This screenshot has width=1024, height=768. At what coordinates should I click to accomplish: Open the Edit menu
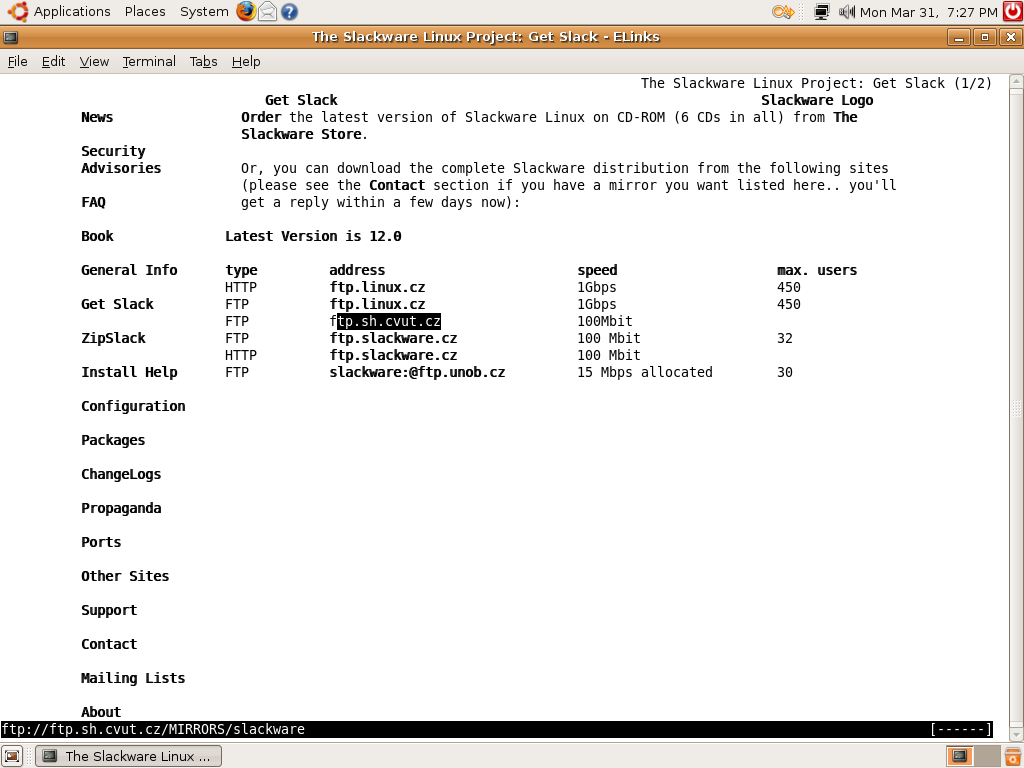point(54,61)
